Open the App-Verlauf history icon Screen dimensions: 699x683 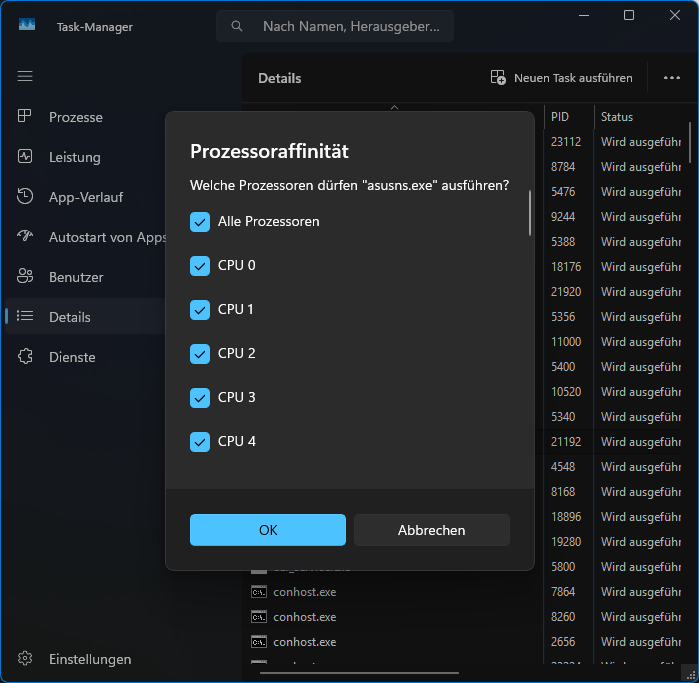pyautogui.click(x=25, y=197)
